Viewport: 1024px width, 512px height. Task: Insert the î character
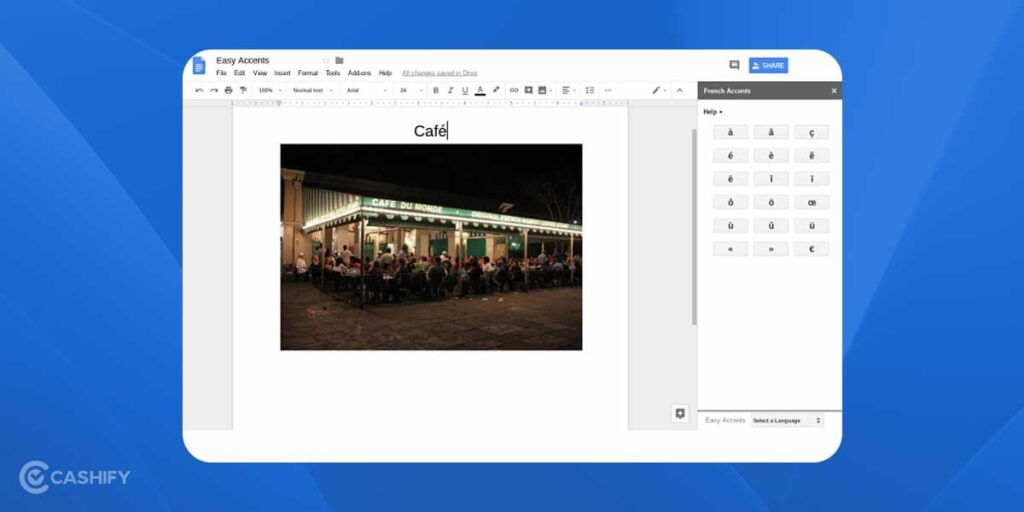771,179
